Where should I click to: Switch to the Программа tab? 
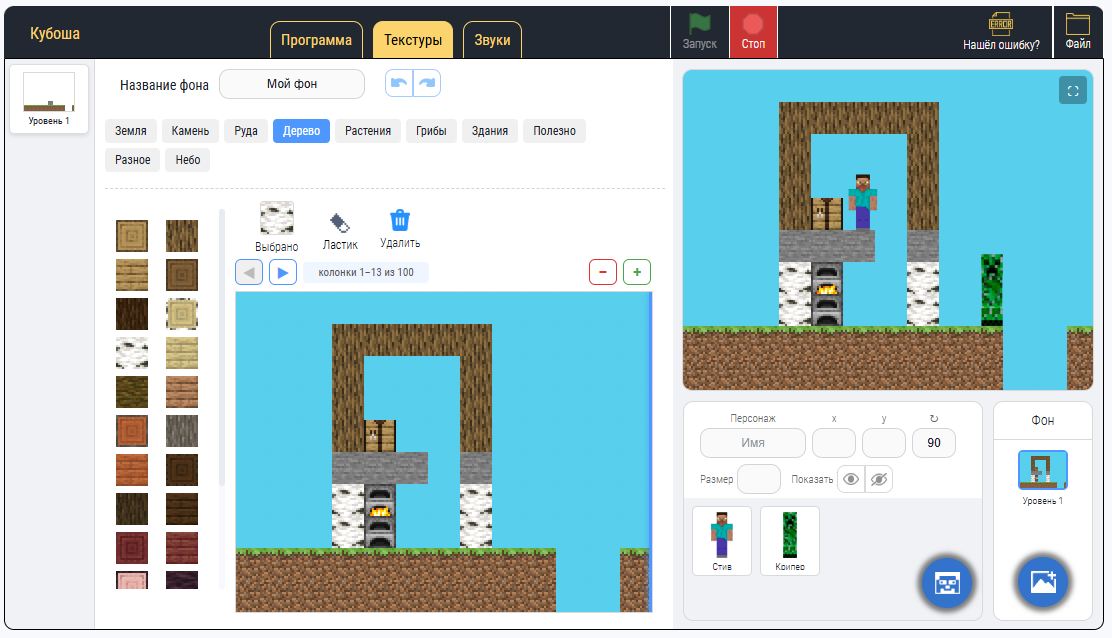pyautogui.click(x=316, y=41)
